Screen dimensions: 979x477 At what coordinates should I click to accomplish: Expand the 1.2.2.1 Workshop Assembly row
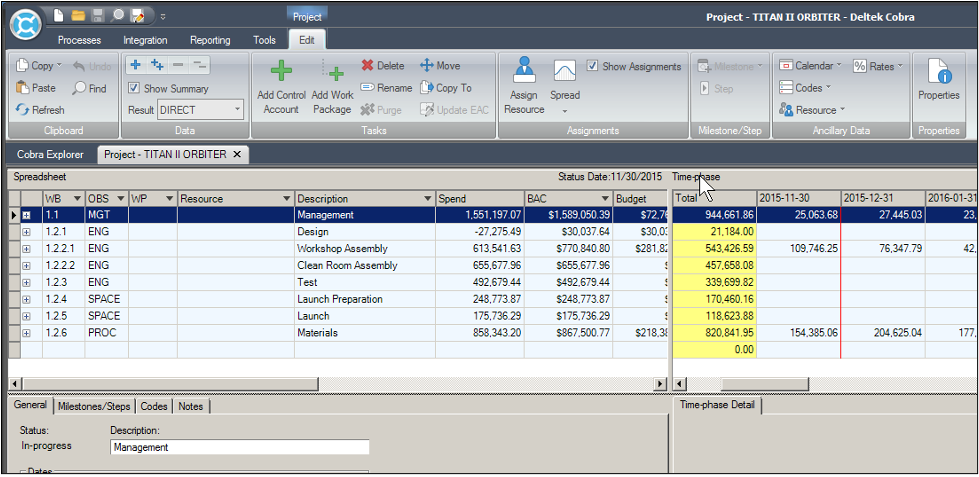(26, 248)
